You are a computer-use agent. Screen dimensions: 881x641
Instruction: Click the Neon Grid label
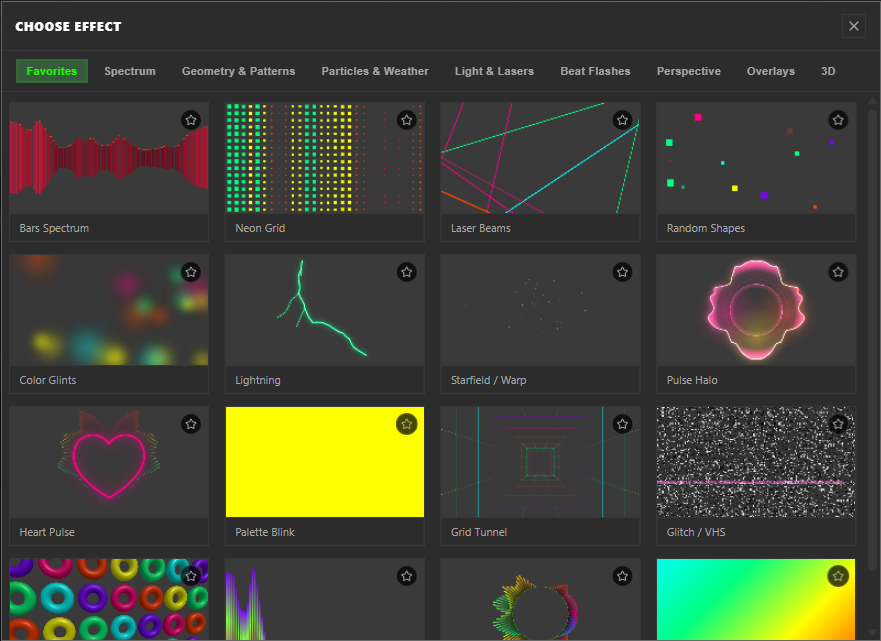tap(260, 228)
